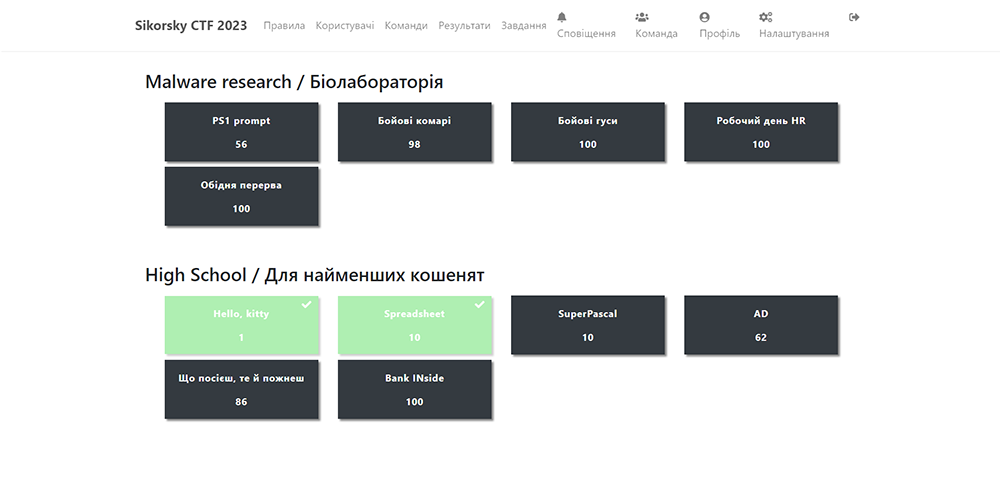Open the Bank INside challenge
Screen dimensions: 1000x488
tap(414, 389)
